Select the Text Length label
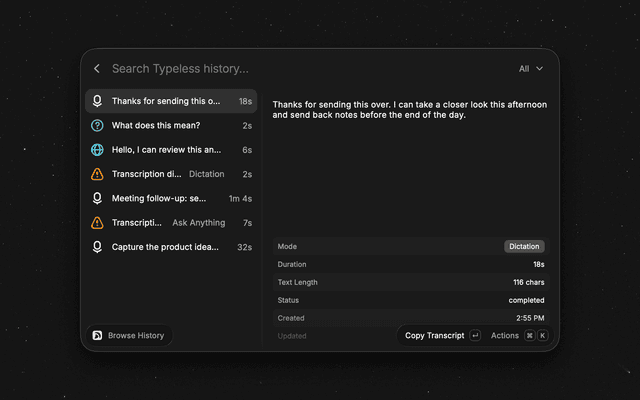640x400 pixels. [298, 282]
